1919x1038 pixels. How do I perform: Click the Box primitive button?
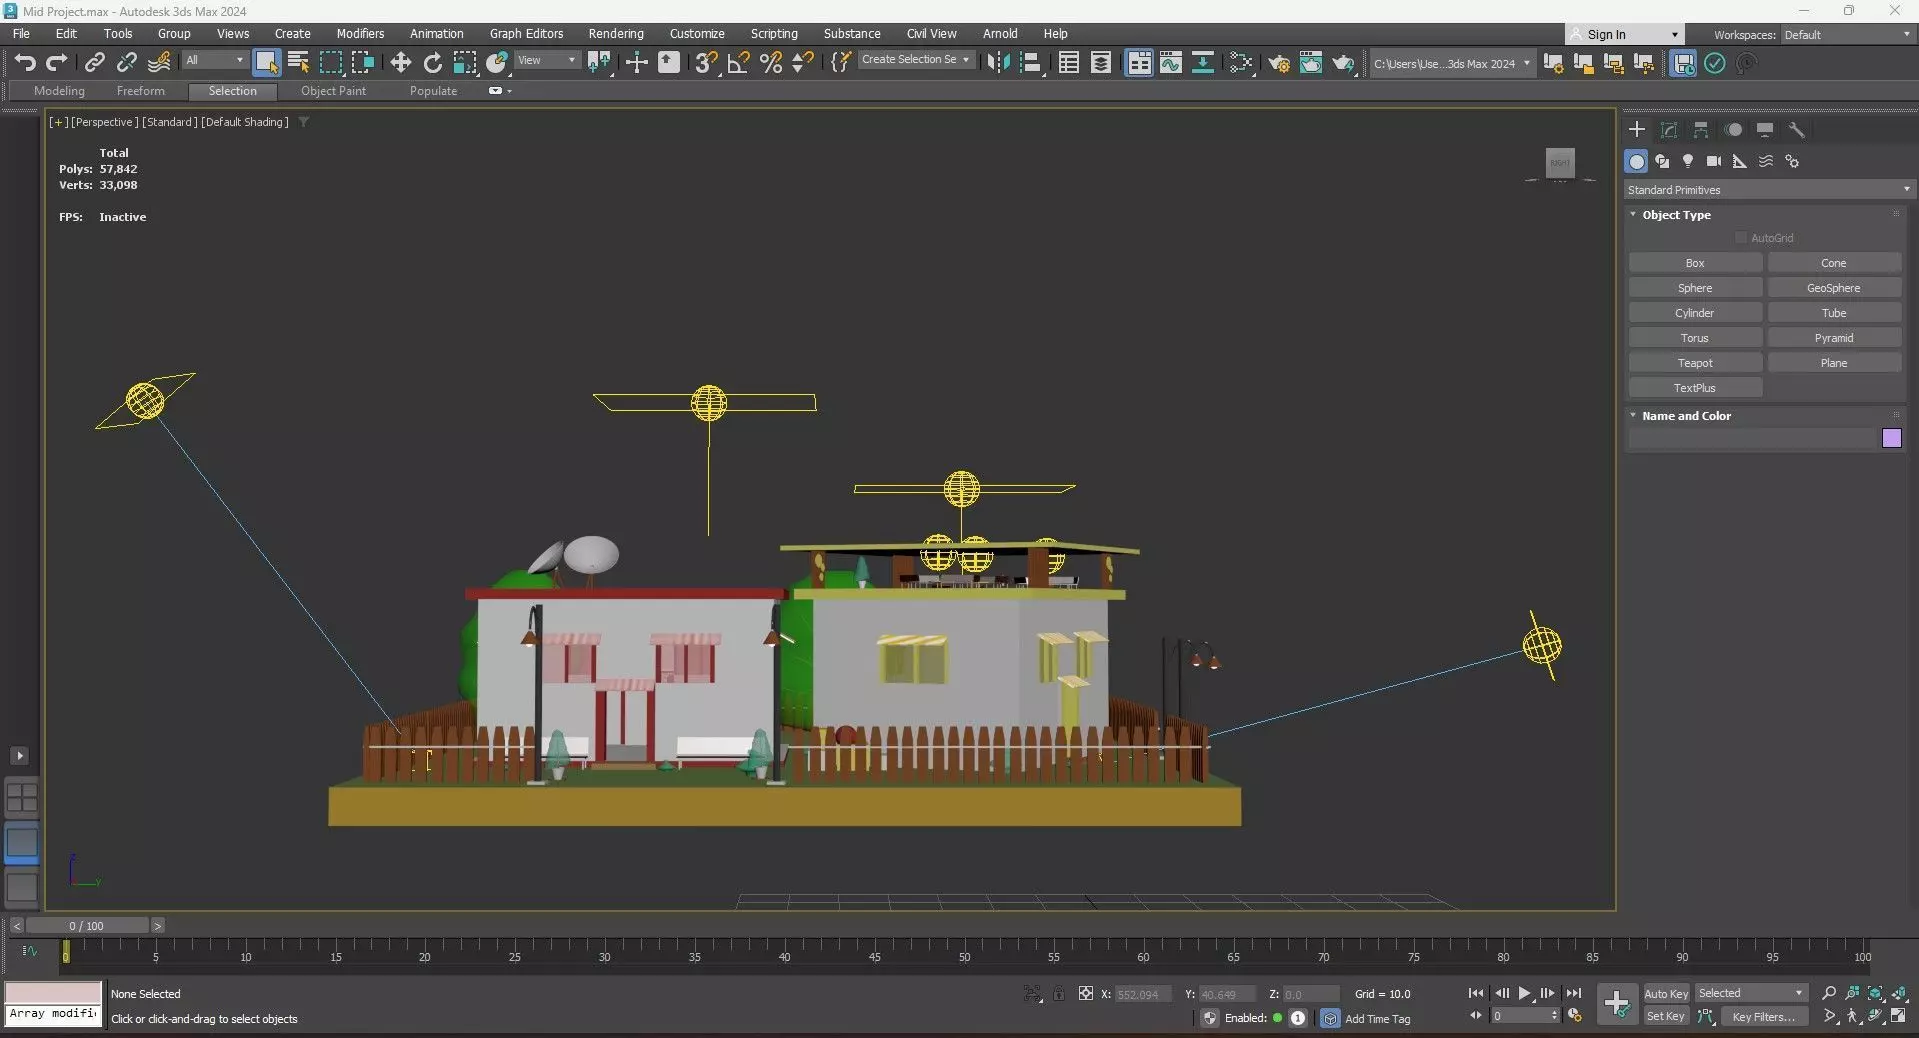1695,263
